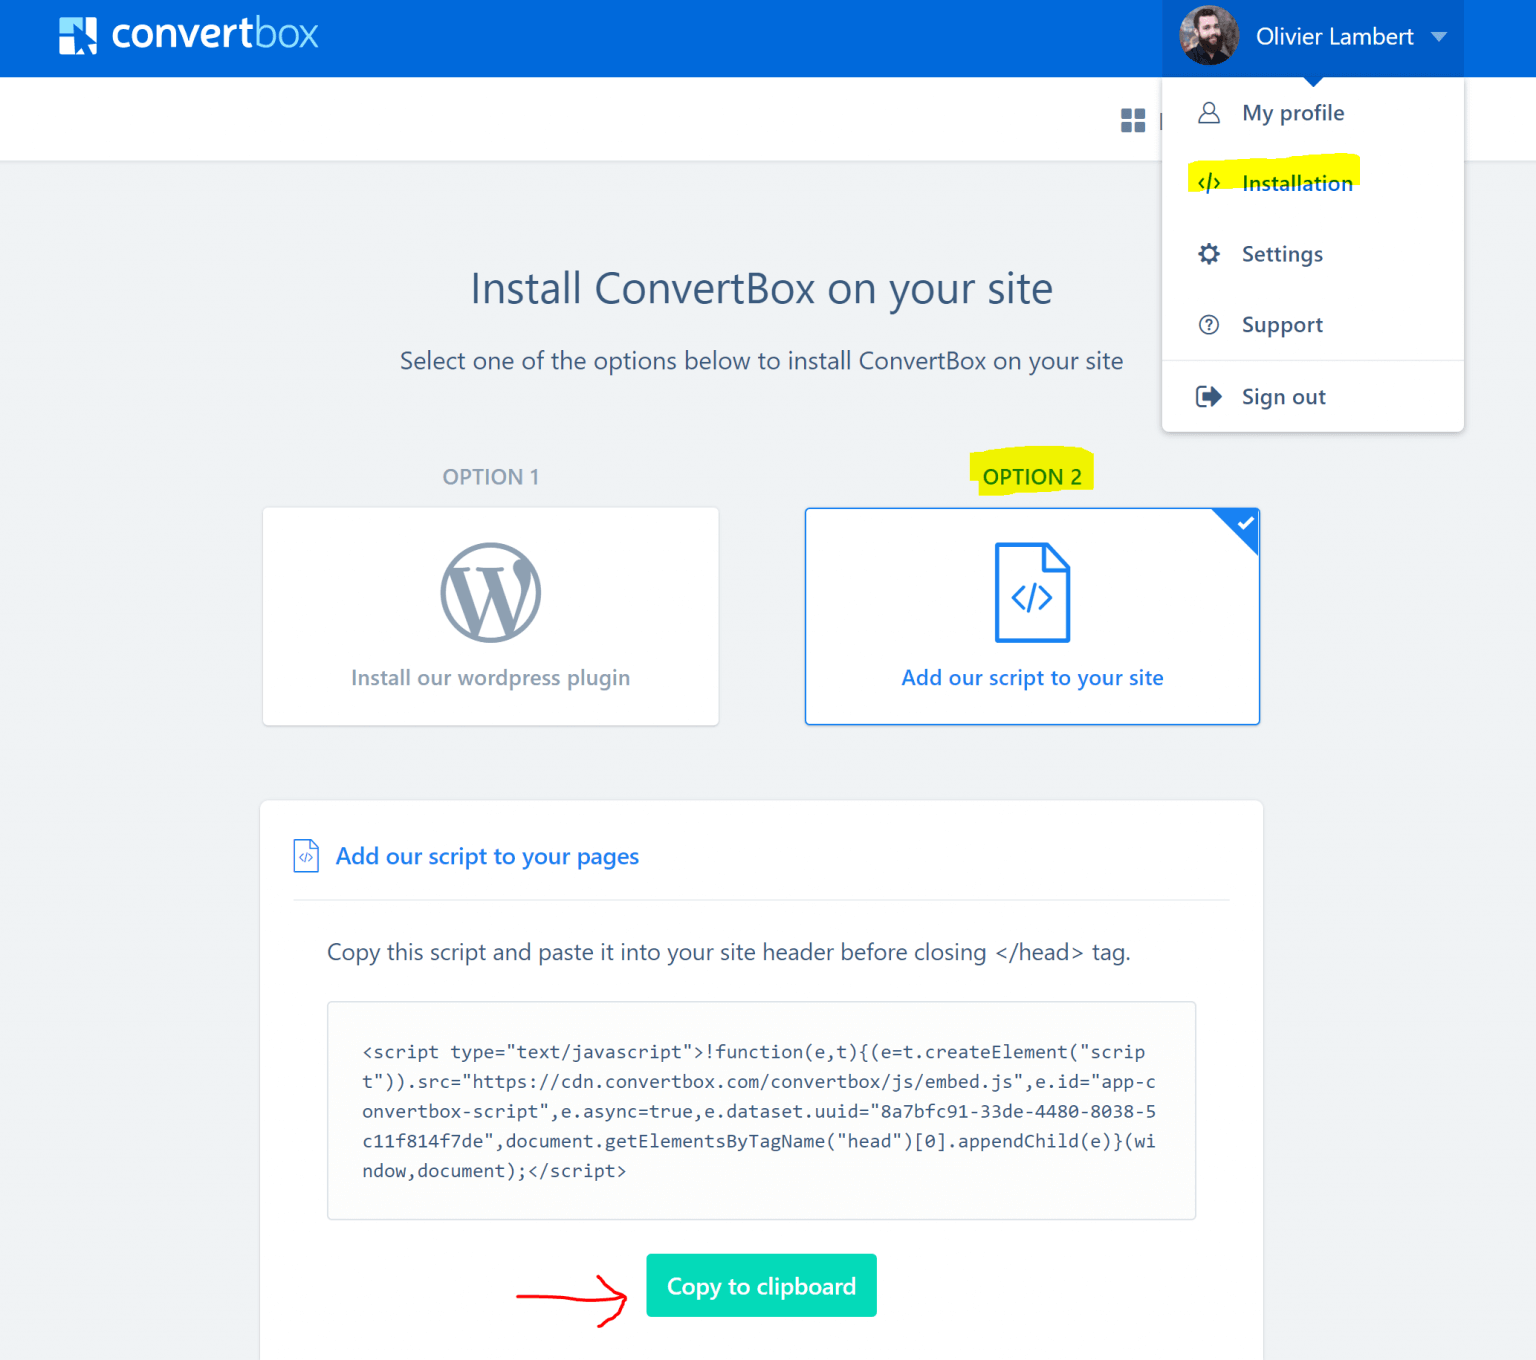Select Add our script to your site
The height and width of the screenshot is (1360, 1536).
tap(1032, 678)
